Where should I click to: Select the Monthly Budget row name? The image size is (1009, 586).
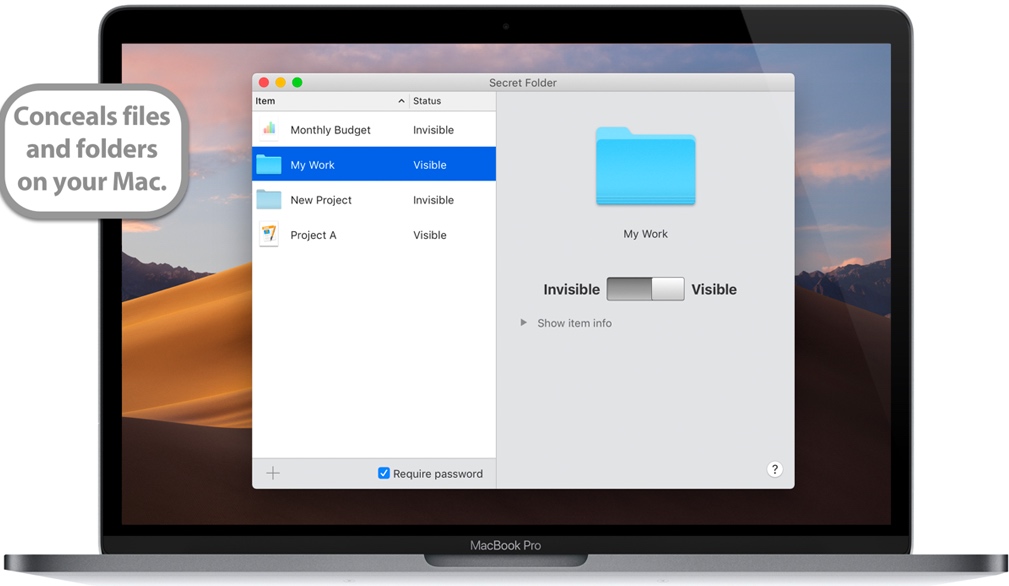[330, 130]
